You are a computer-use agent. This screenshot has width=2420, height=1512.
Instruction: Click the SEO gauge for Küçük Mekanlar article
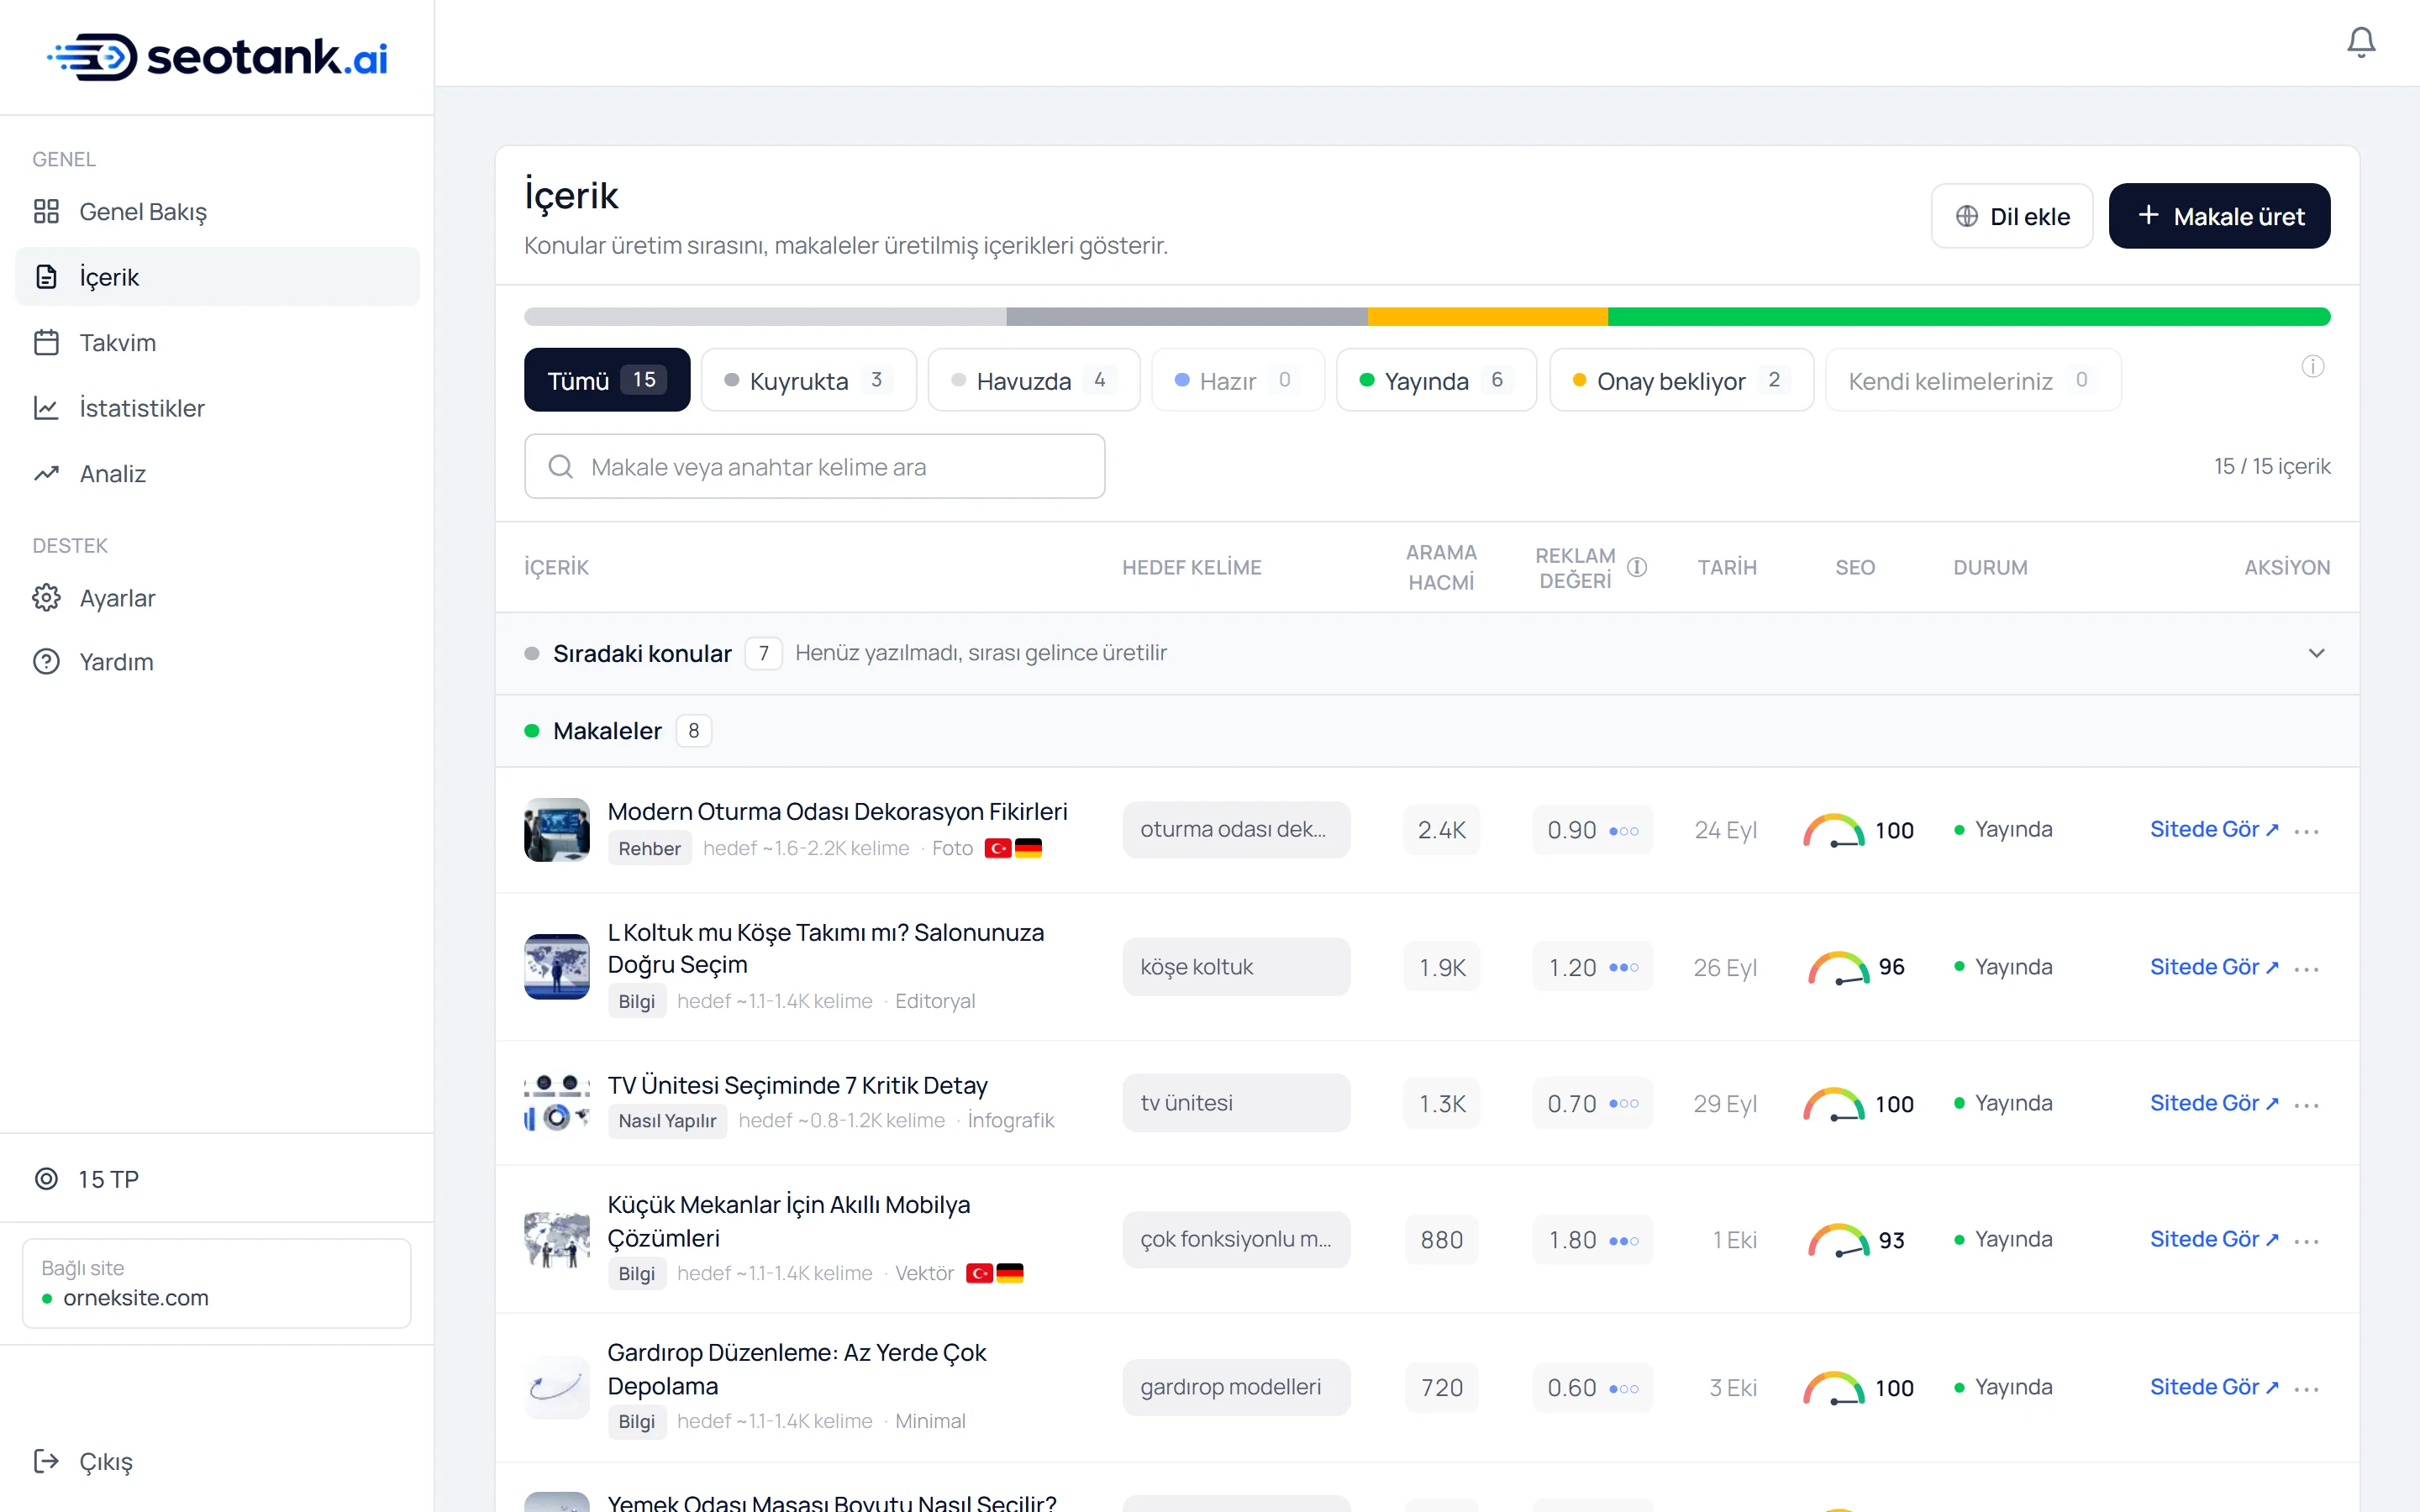[1838, 1240]
